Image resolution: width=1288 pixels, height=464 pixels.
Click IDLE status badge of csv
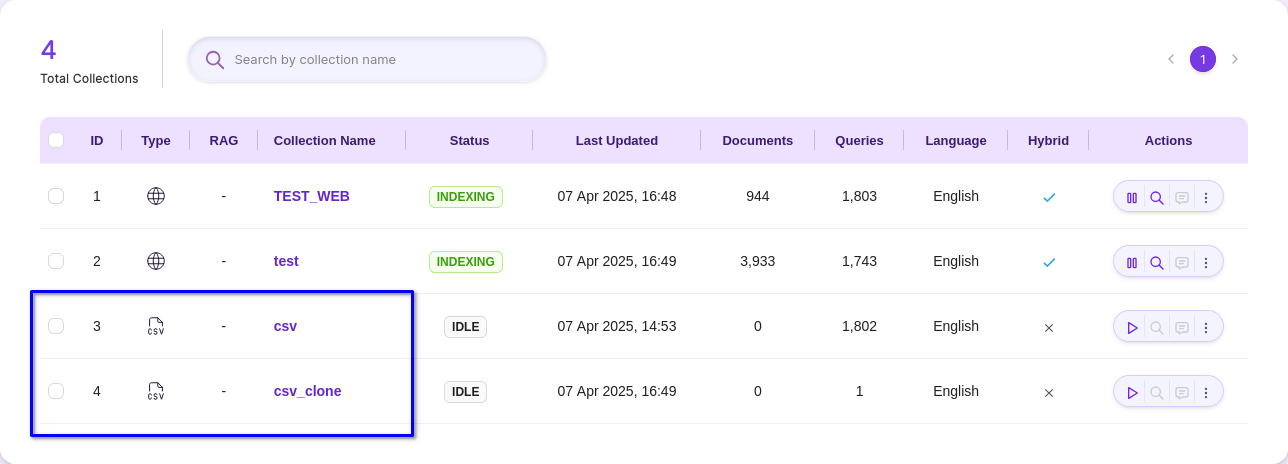coord(466,327)
